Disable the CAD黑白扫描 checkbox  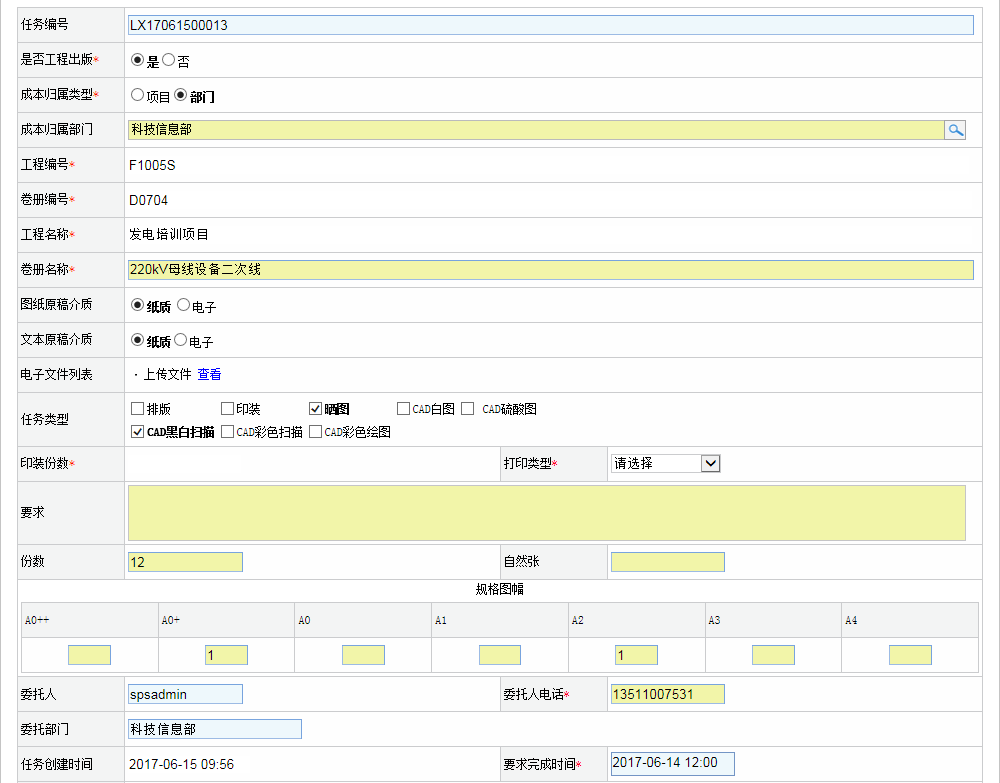click(x=138, y=432)
